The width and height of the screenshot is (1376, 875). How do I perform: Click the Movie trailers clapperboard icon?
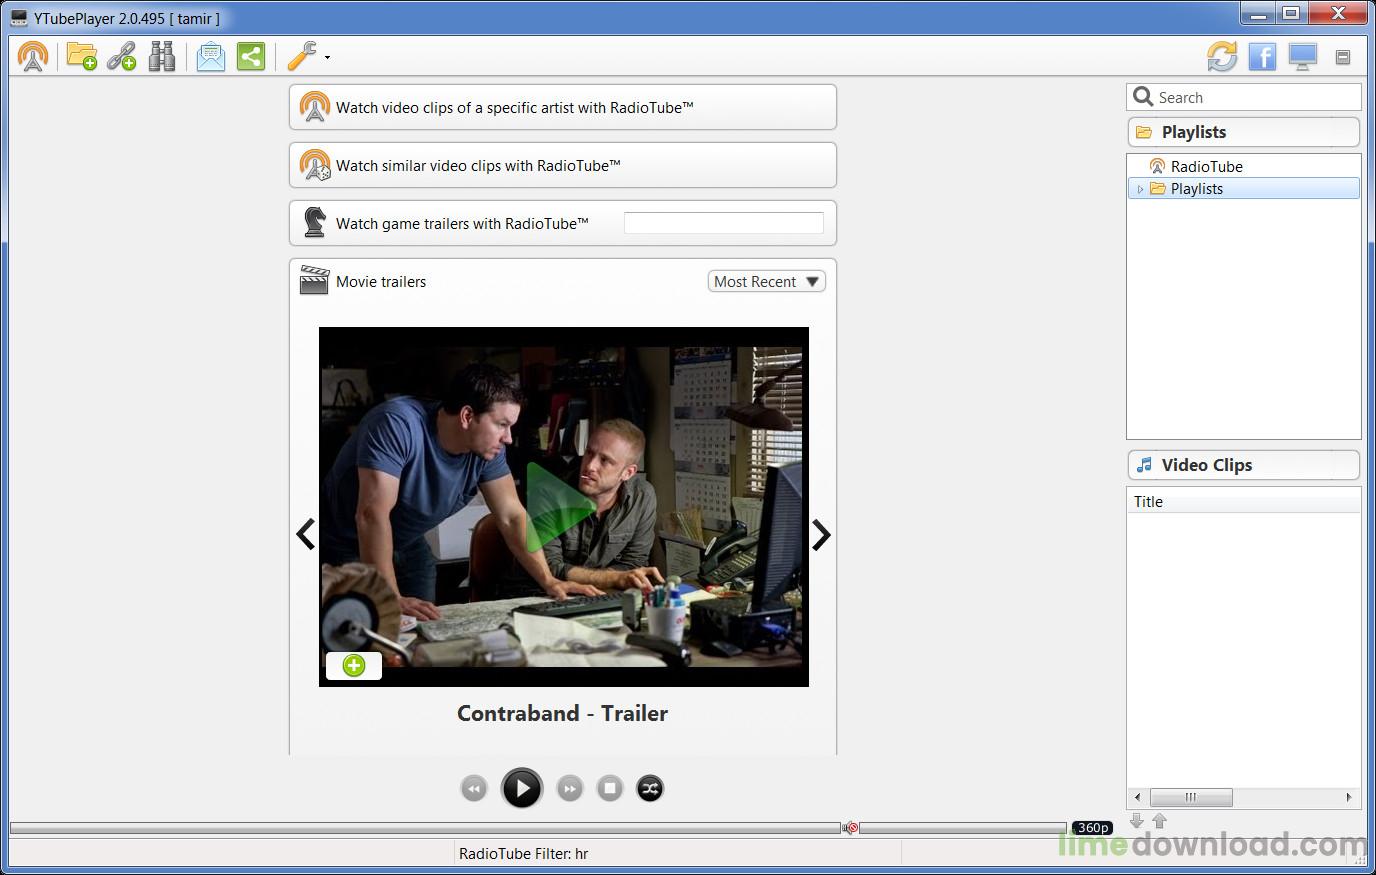[314, 281]
